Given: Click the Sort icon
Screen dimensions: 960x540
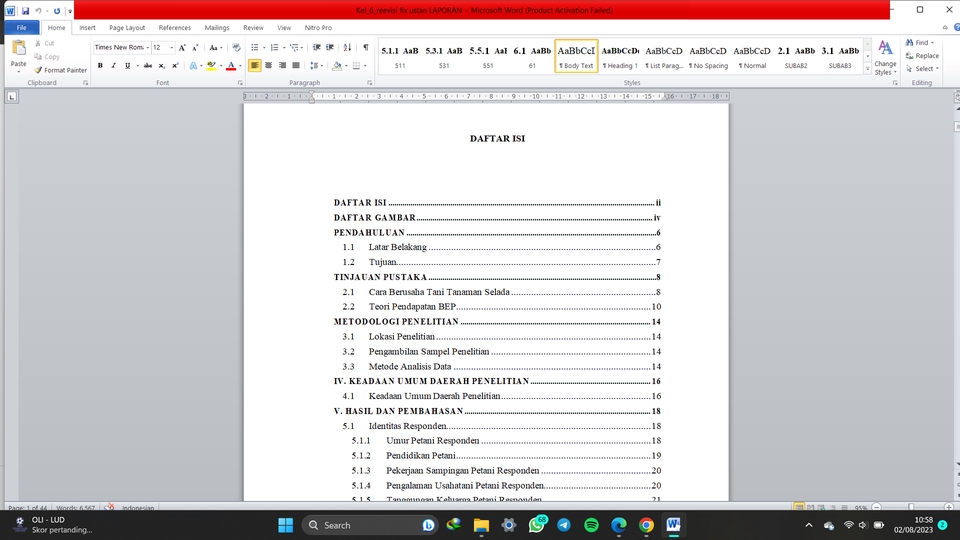Looking at the screenshot, I should (348, 47).
